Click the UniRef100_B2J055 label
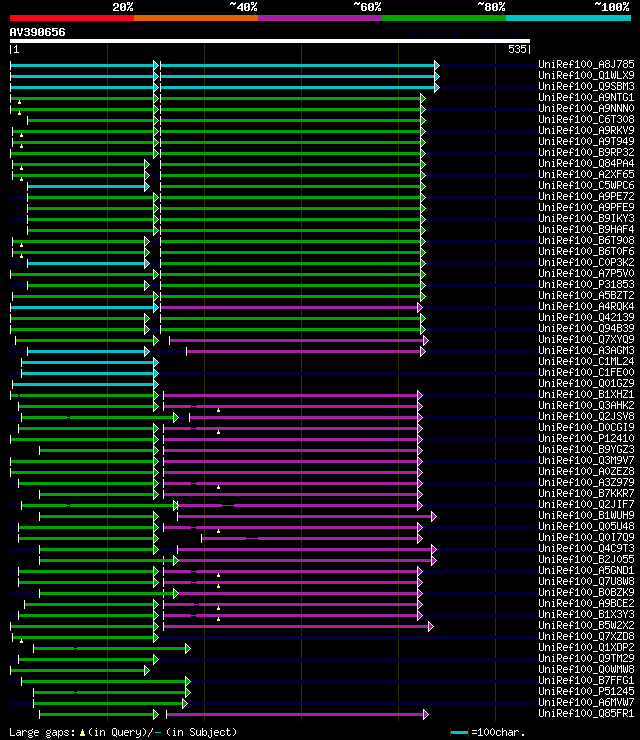Screen dimensions: 640x740 tap(586, 559)
